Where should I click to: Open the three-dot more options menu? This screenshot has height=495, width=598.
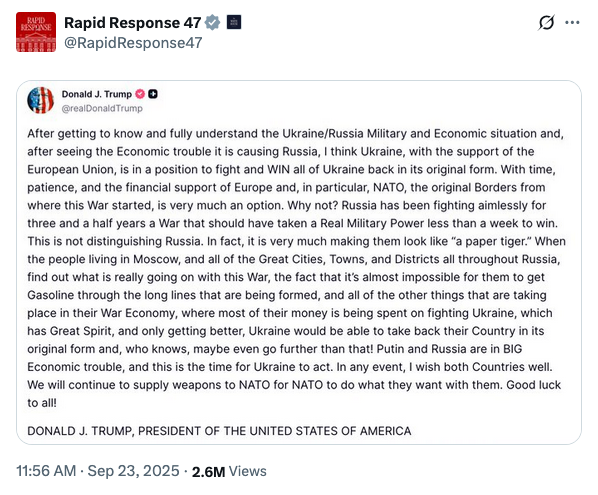572,23
